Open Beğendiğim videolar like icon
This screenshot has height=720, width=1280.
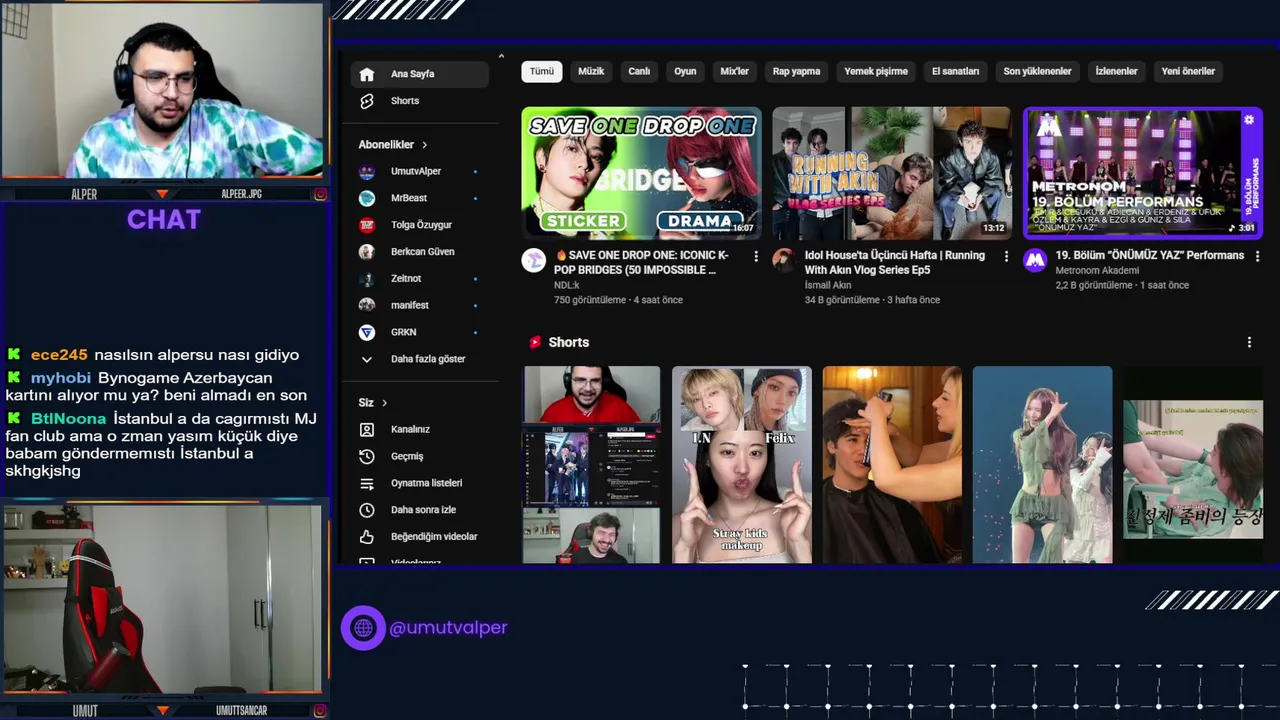click(x=367, y=537)
